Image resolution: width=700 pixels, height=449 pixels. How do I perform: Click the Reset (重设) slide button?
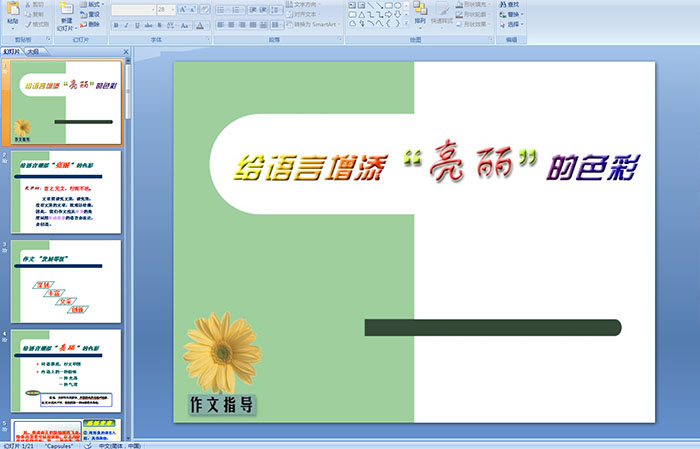90,15
